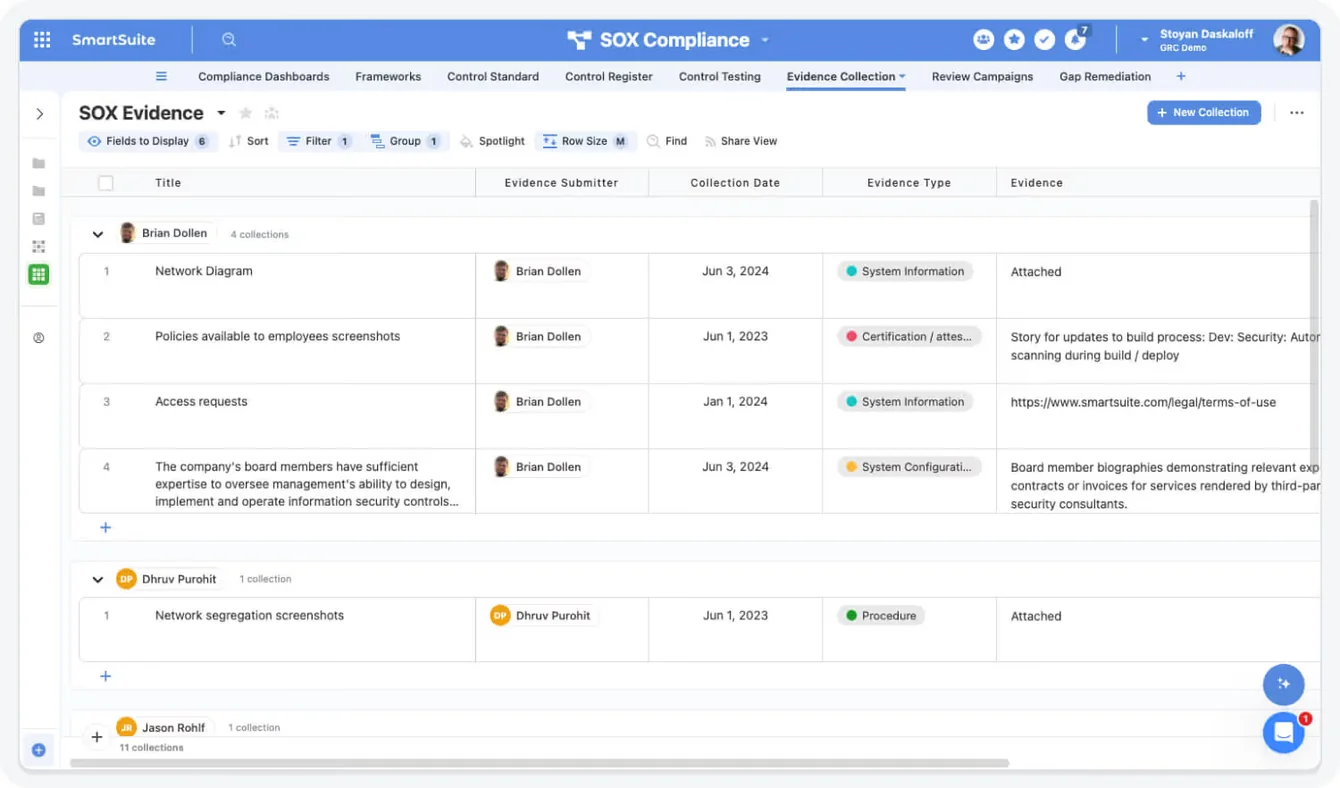Open the members icon in top bar
The width and height of the screenshot is (1340, 788).
[984, 40]
